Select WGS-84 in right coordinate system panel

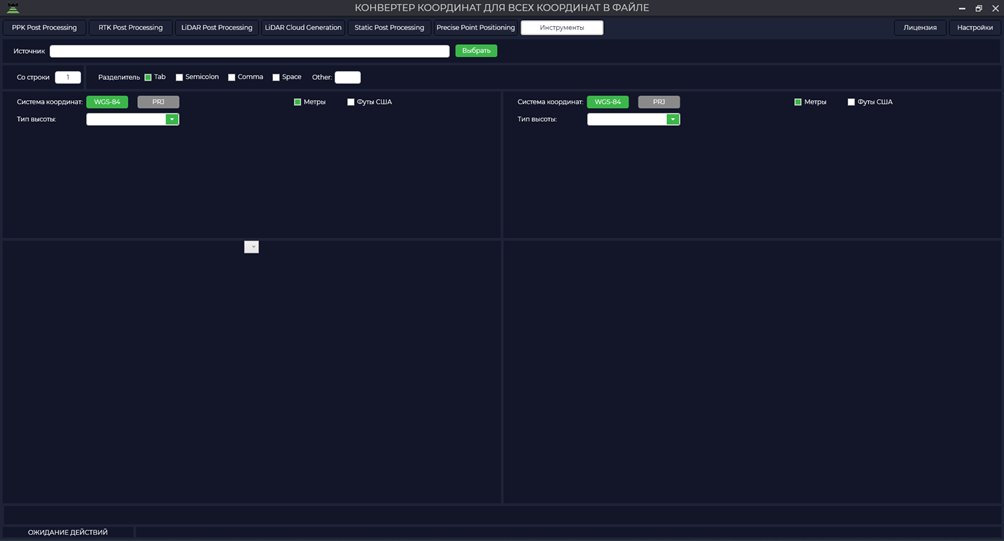click(608, 102)
